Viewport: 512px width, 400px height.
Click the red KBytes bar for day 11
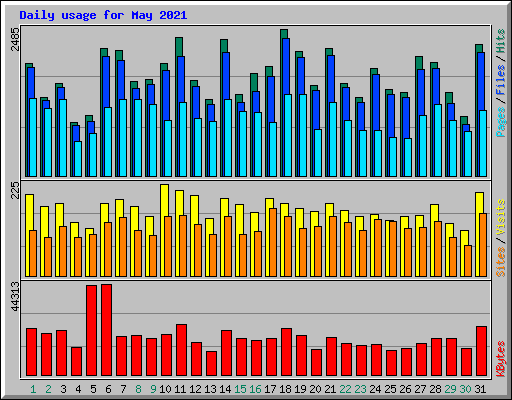coord(181,350)
